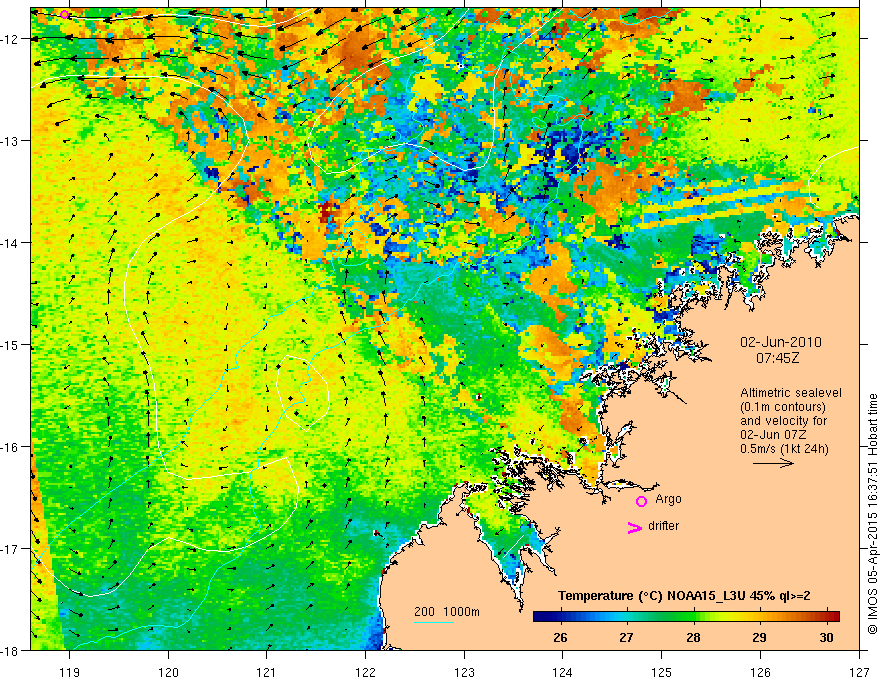Click the colorbar value 30
The height and width of the screenshot is (680, 880).
[826, 637]
